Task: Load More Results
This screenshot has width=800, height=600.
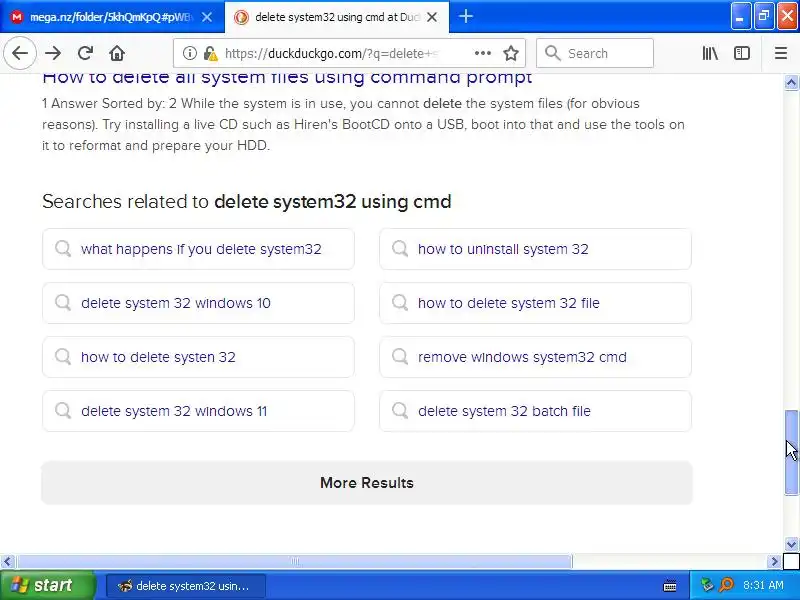Action: pos(367,483)
